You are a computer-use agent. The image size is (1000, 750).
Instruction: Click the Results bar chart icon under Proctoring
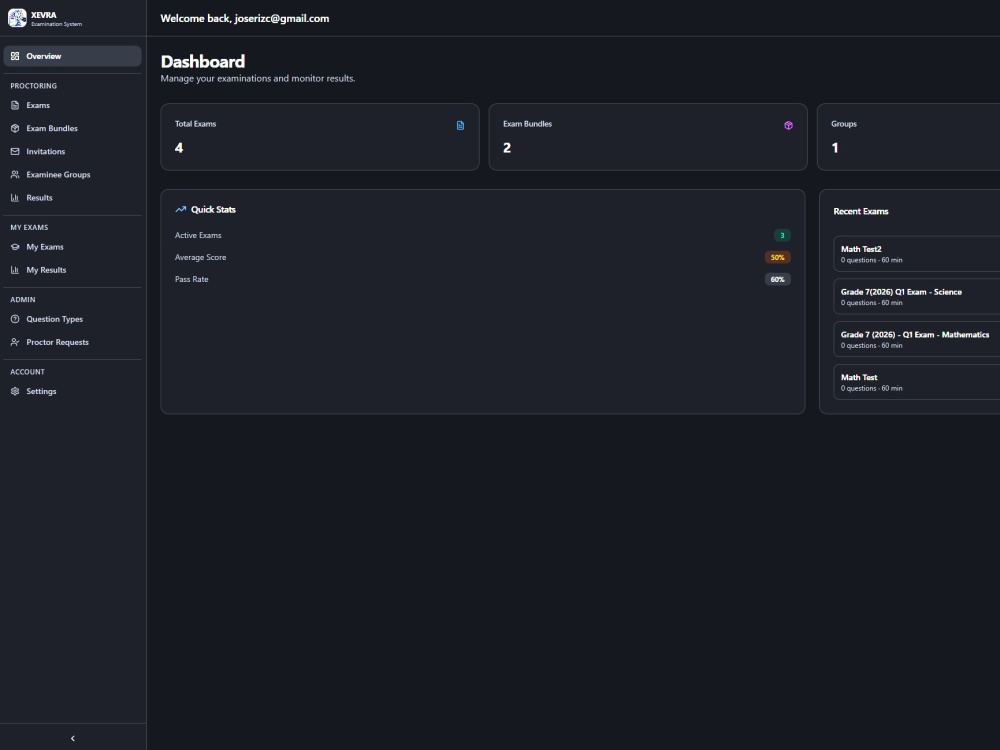[x=15, y=198]
